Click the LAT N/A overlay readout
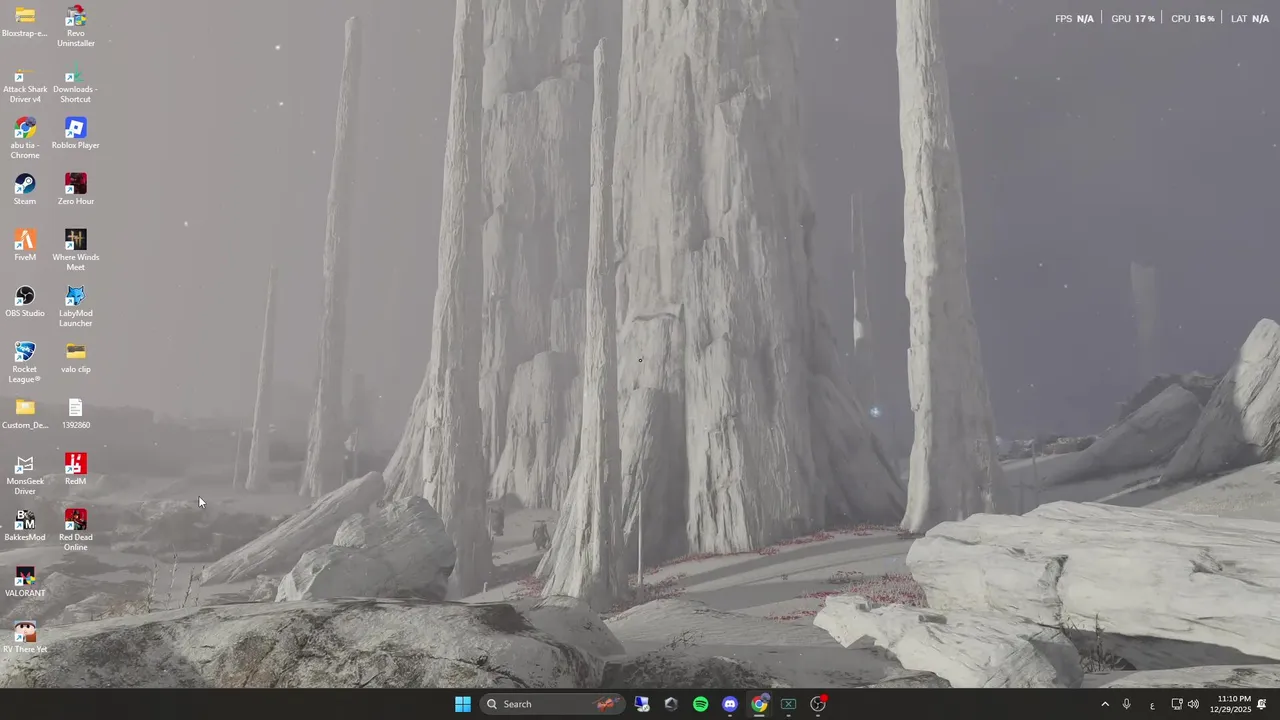 click(x=1250, y=18)
